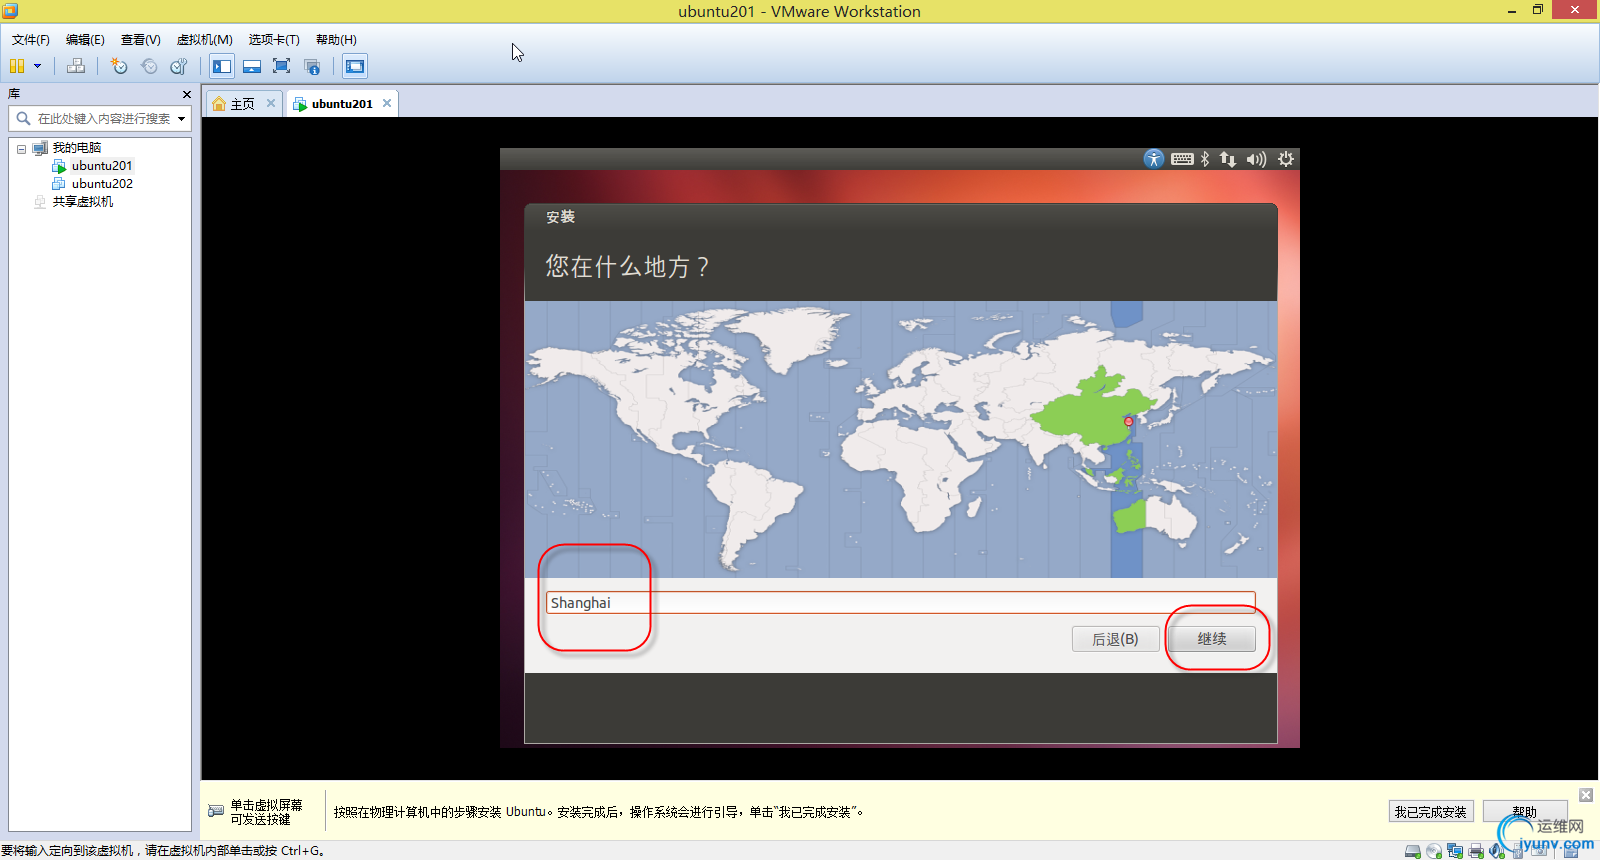The width and height of the screenshot is (1600, 860).
Task: Send Ctrl+Alt+Del using the keyboard keys icon
Action: [x=76, y=66]
